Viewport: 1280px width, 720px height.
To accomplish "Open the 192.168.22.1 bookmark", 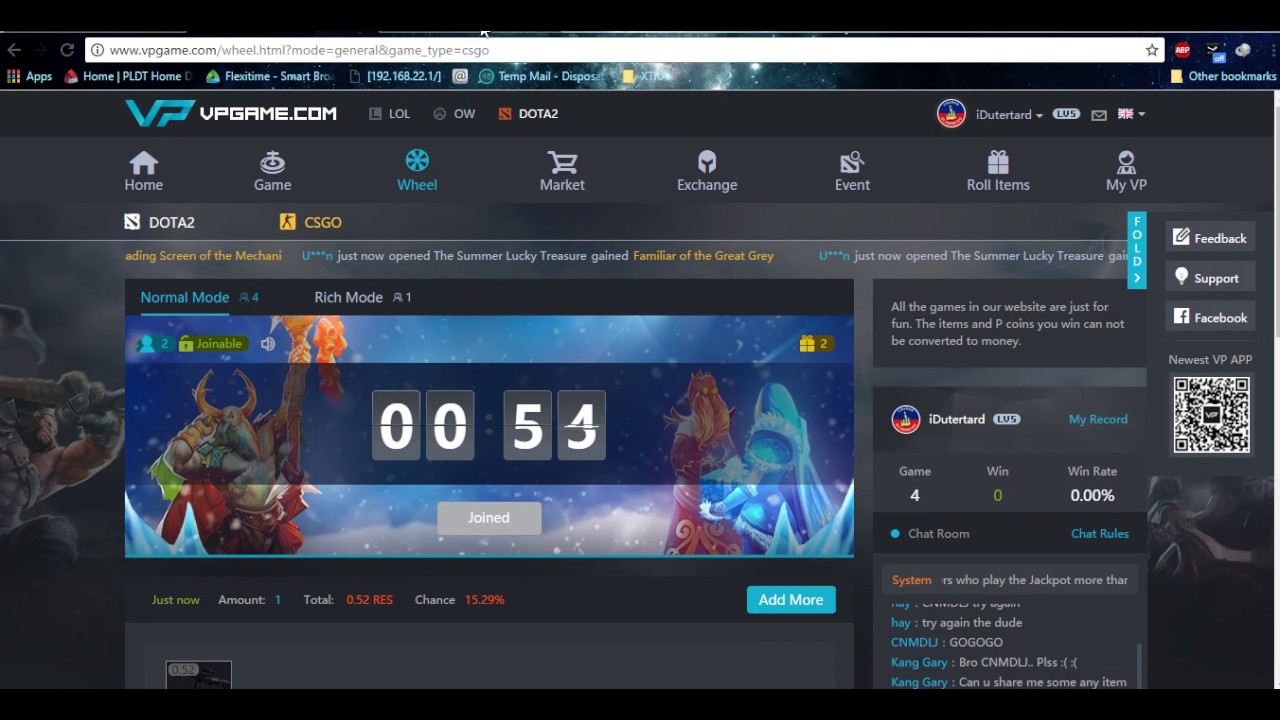I will coord(395,76).
